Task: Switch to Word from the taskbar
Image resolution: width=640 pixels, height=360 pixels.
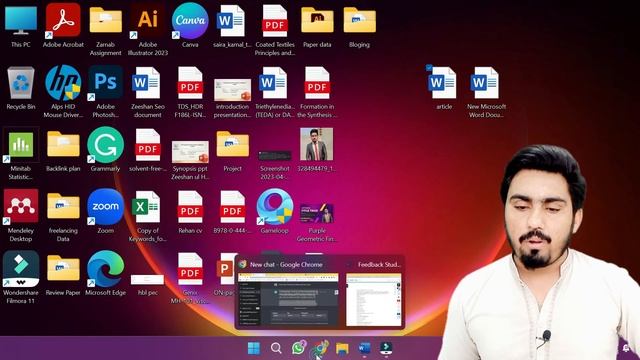Action: 364,348
